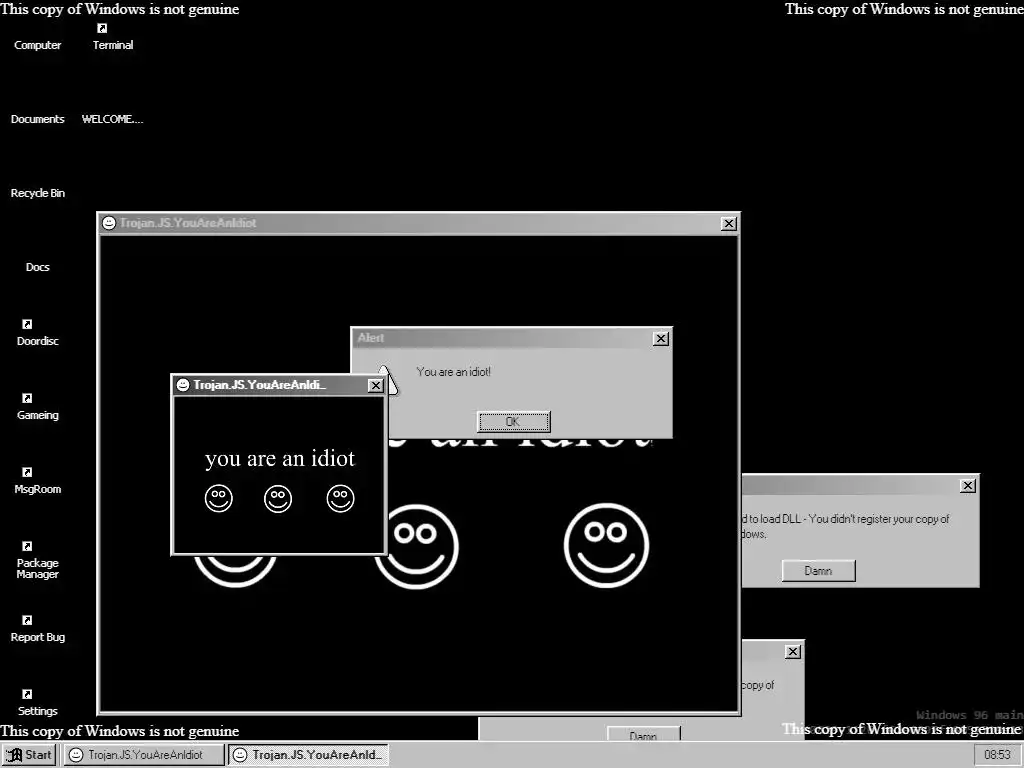Viewport: 1024px width, 768px height.
Task: Close the failed to load DLL dialog
Action: click(968, 486)
